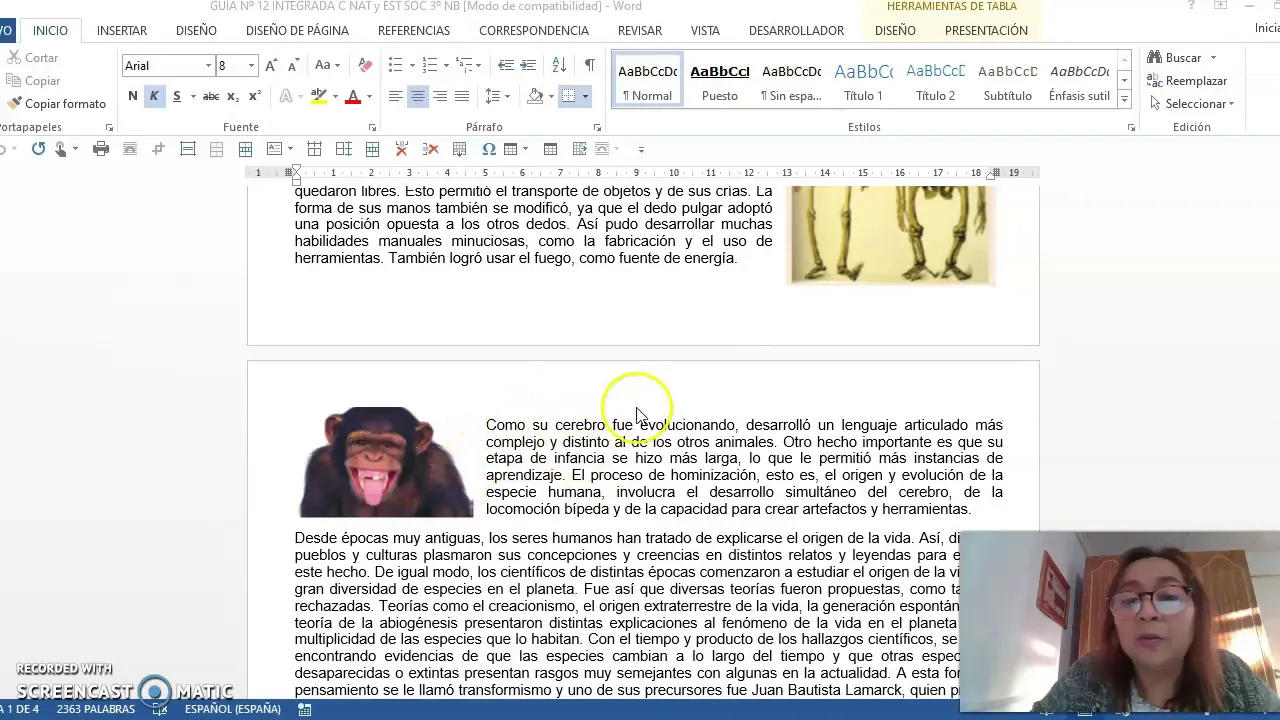Apply the Normal style
1280x720 pixels.
[x=647, y=80]
